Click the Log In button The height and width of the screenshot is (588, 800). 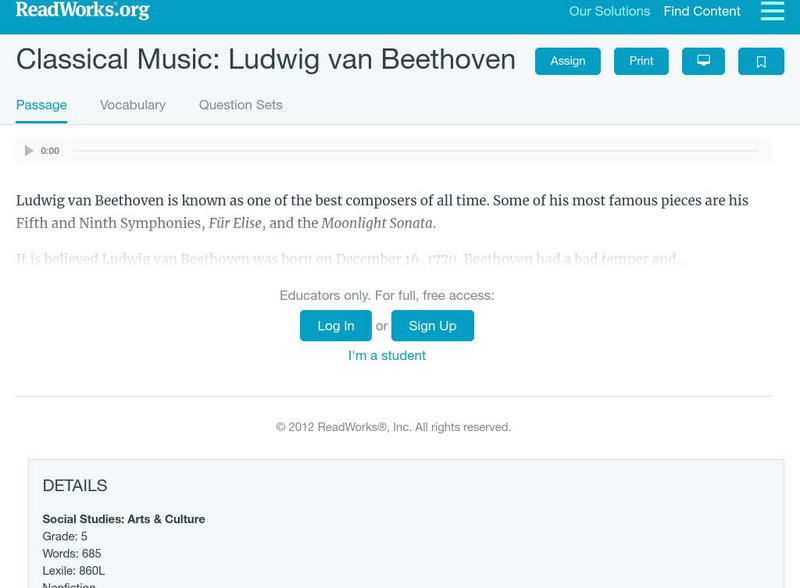pos(335,325)
